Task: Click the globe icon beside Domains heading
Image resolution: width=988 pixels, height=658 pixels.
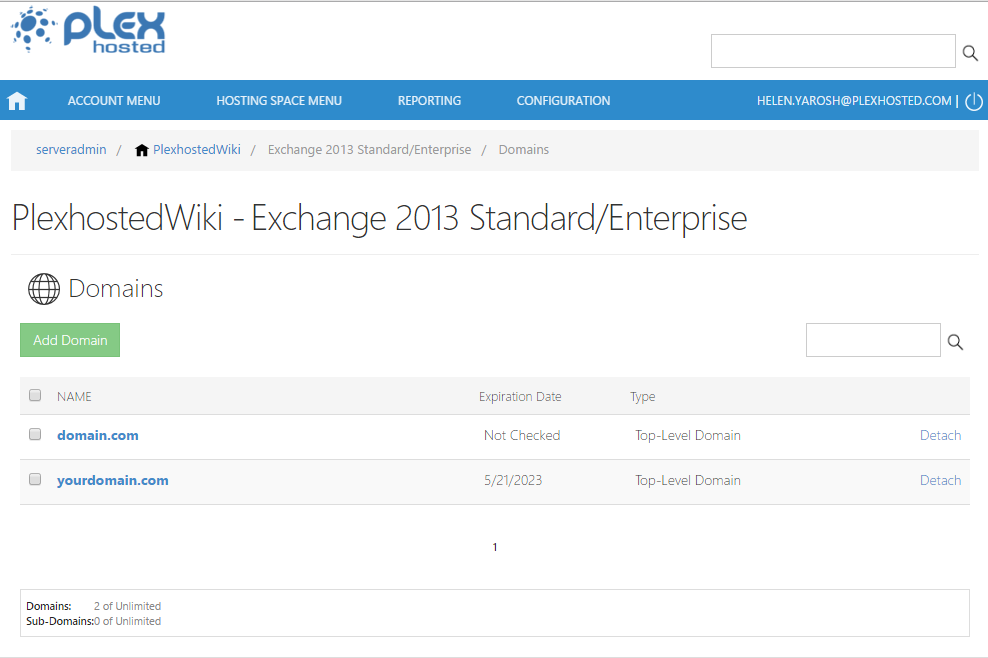Action: [x=44, y=289]
